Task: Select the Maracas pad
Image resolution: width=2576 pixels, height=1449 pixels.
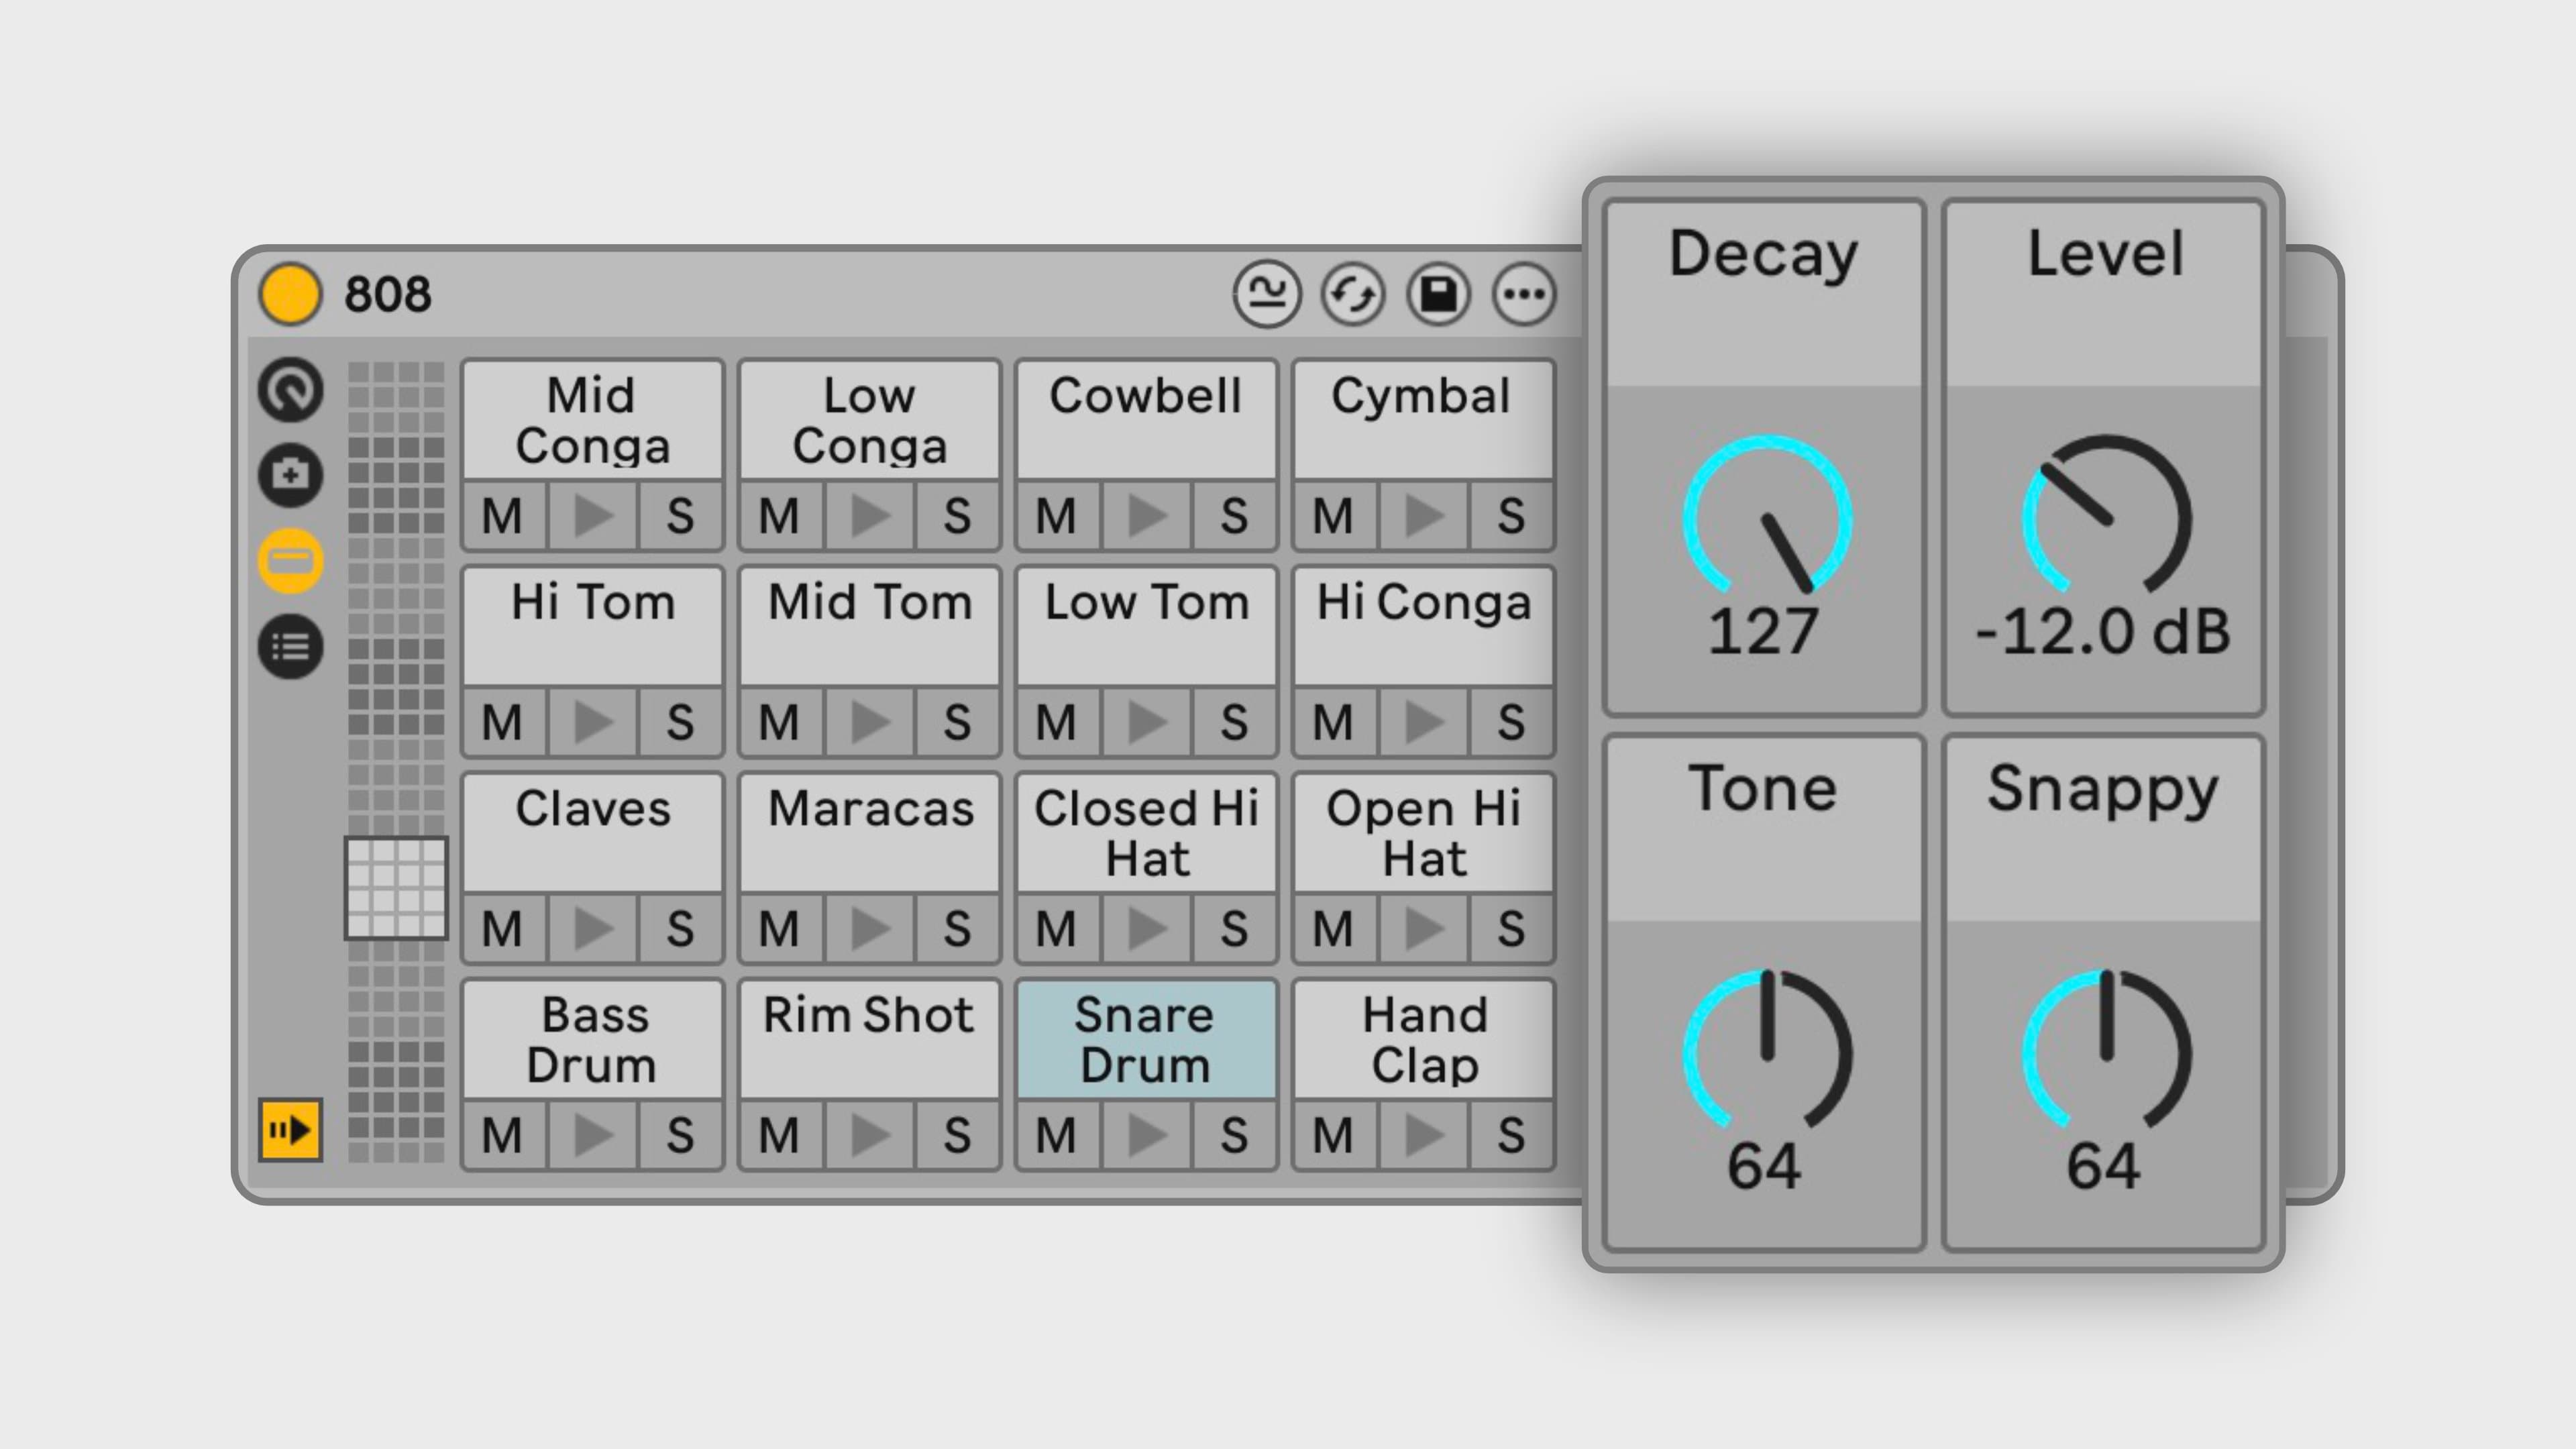Action: 869,833
